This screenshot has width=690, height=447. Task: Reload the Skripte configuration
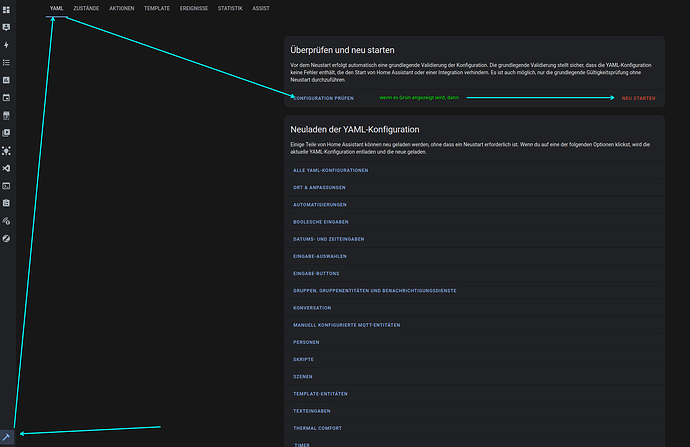tap(303, 359)
